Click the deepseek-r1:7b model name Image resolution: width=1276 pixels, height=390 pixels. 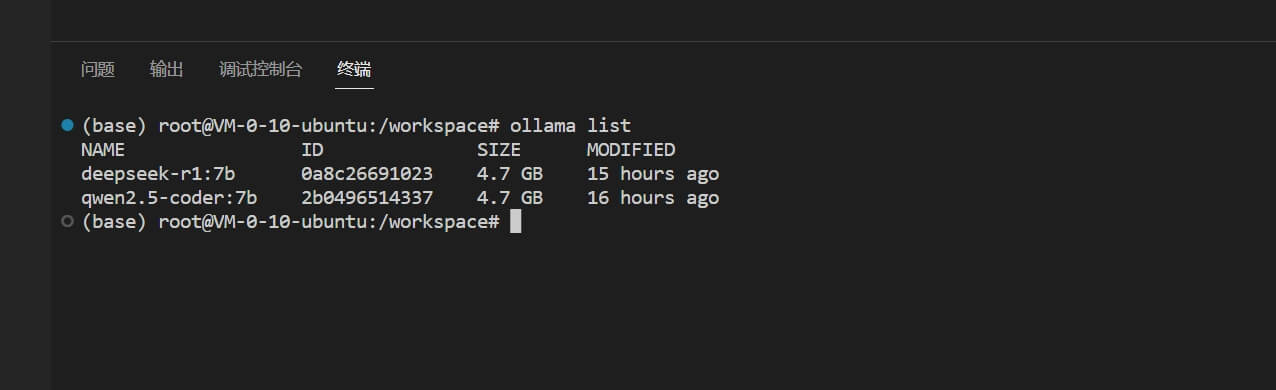158,174
